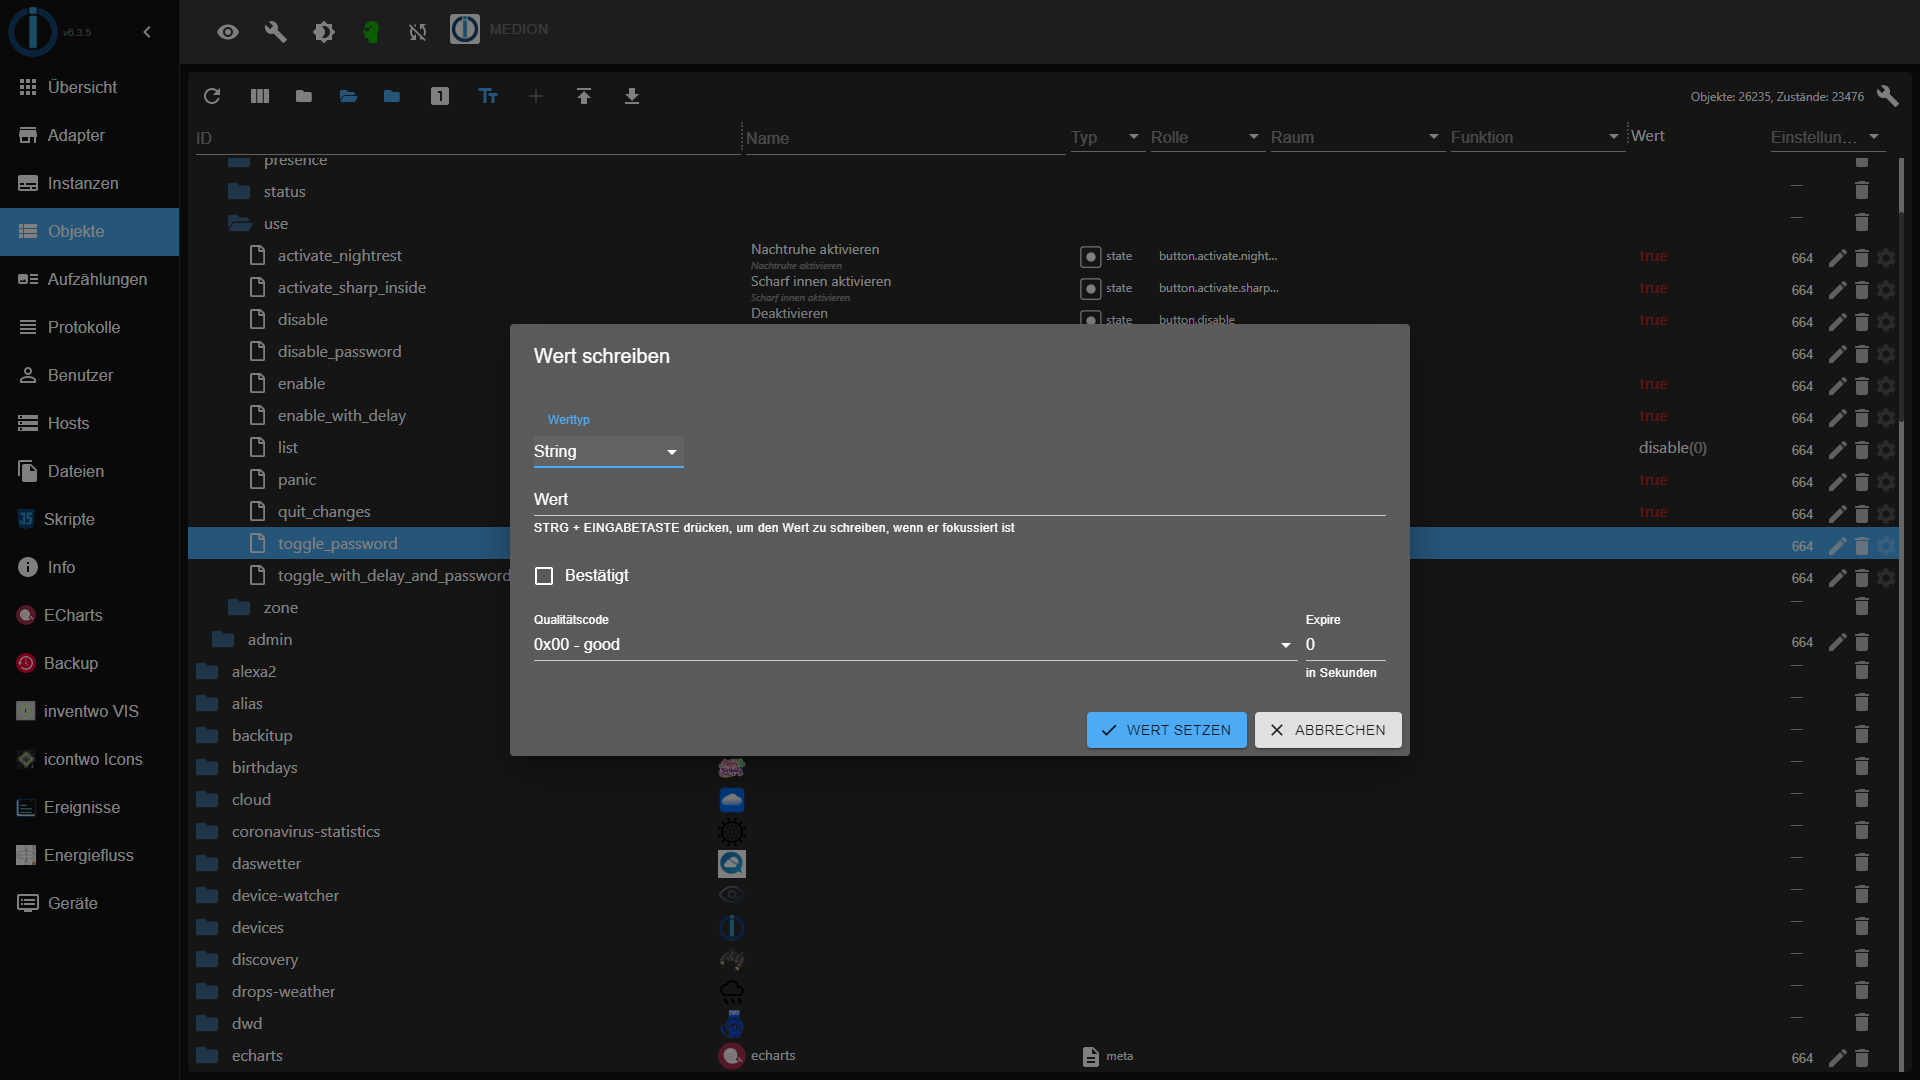This screenshot has height=1080, width=1920.
Task: Open Skripte in the sidebar
Action: [x=89, y=519]
